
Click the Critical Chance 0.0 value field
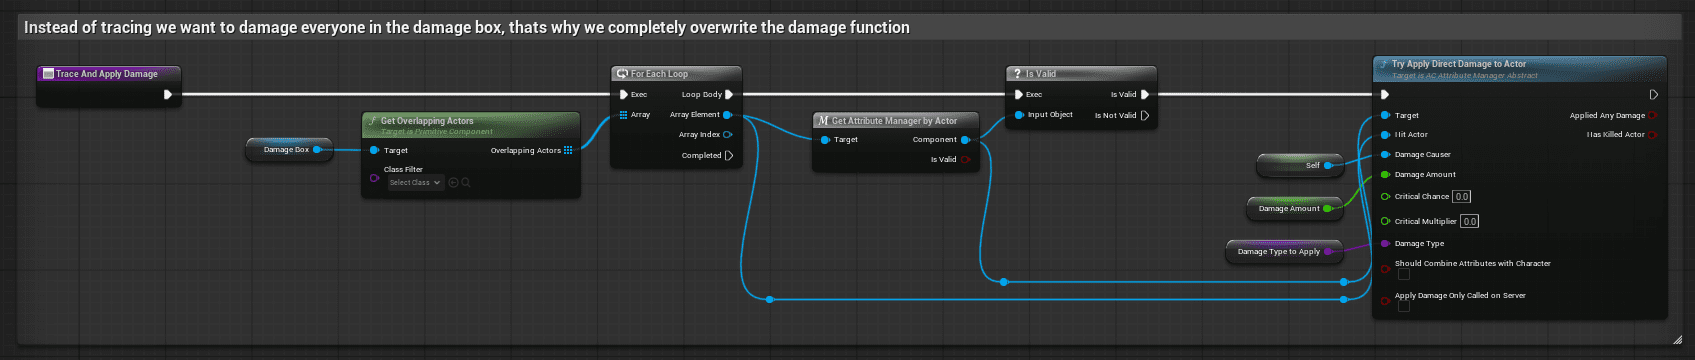click(x=1462, y=196)
